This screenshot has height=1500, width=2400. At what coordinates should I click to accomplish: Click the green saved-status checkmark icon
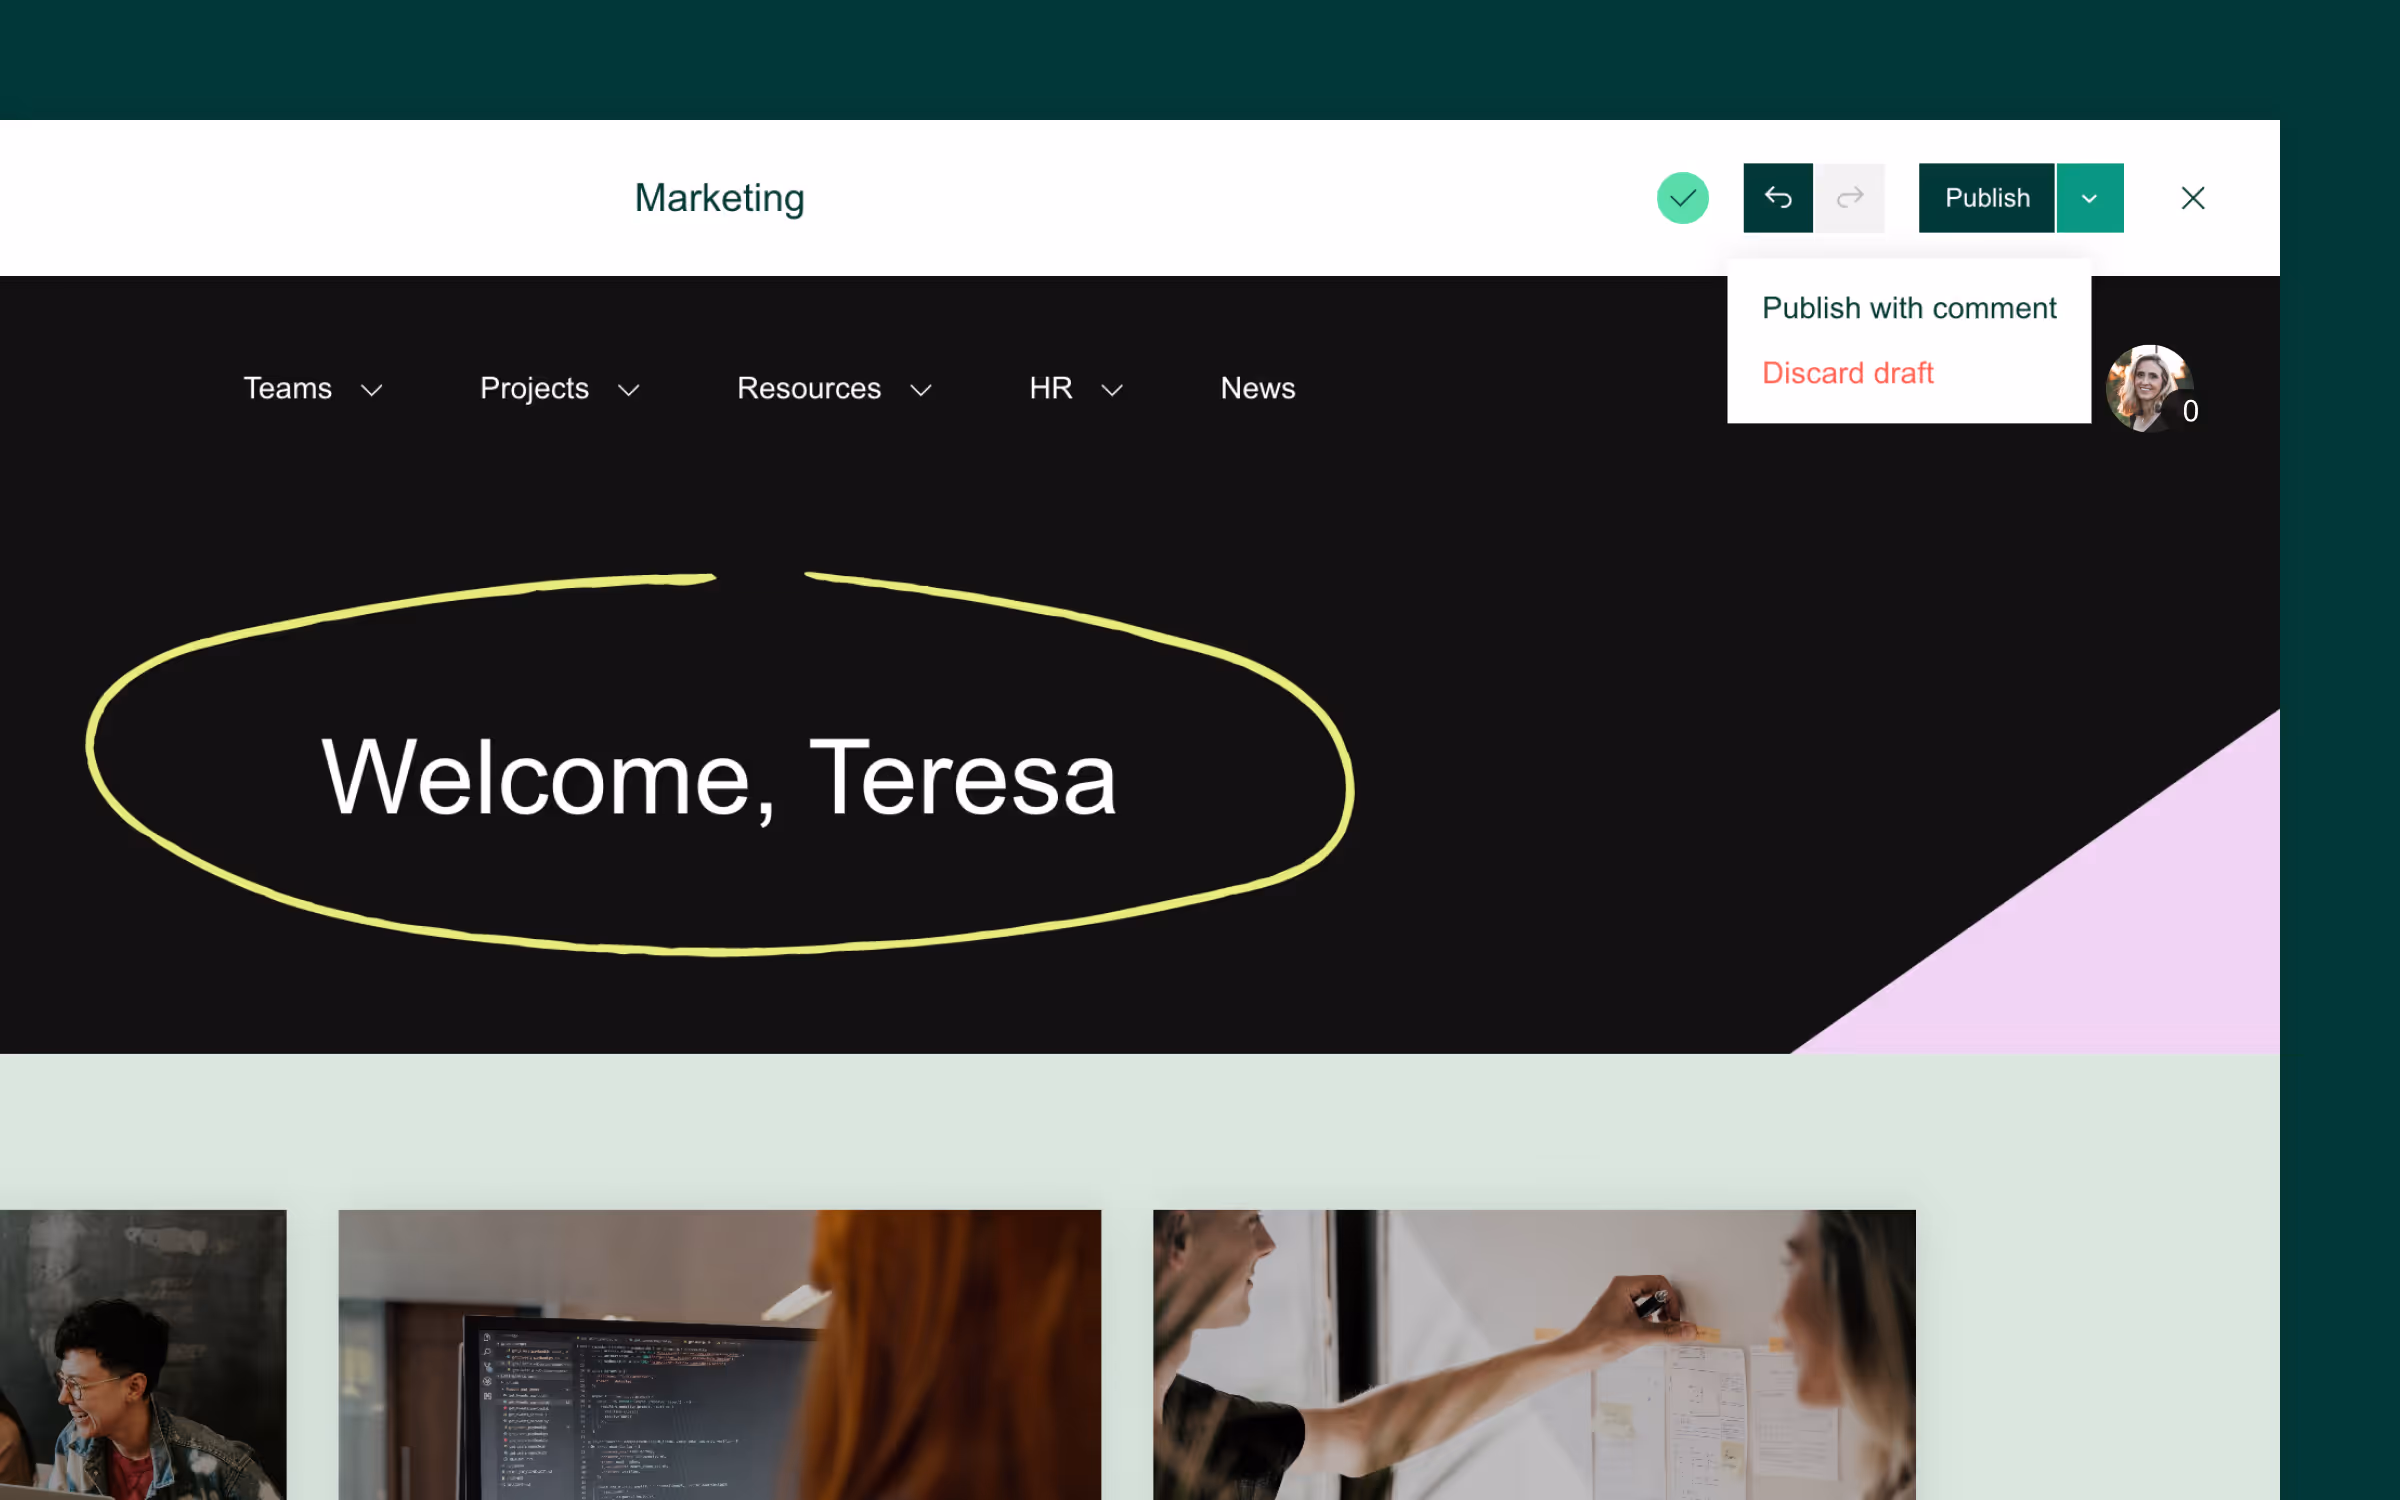click(1682, 198)
